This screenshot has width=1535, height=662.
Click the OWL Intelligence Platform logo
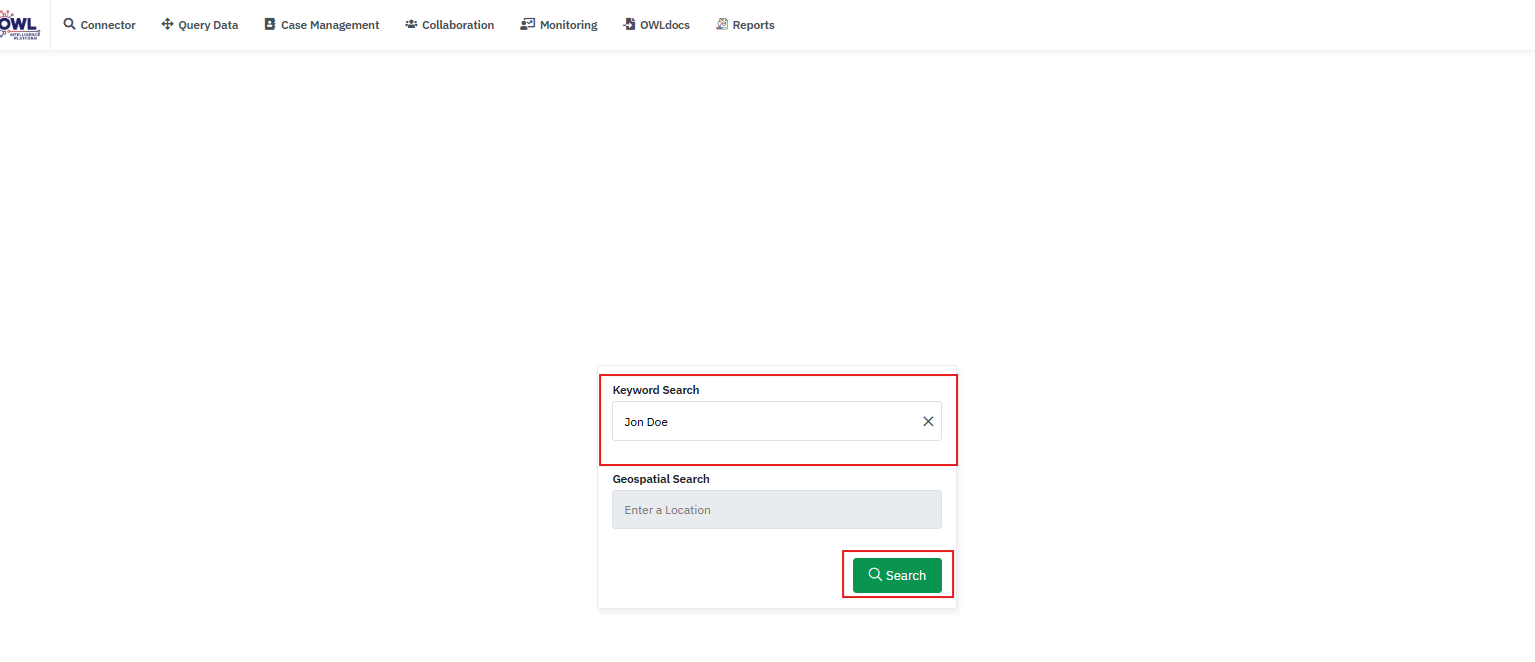20,24
